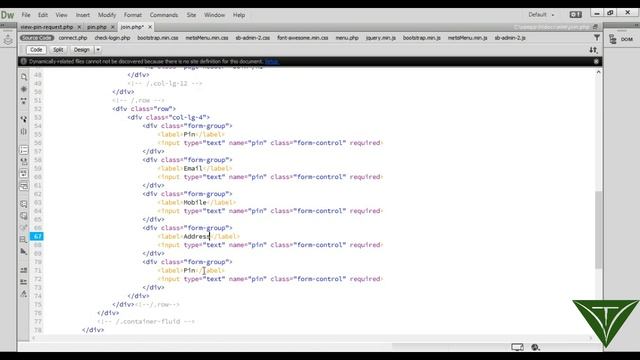Click the Outdent Code icon

point(24,282)
